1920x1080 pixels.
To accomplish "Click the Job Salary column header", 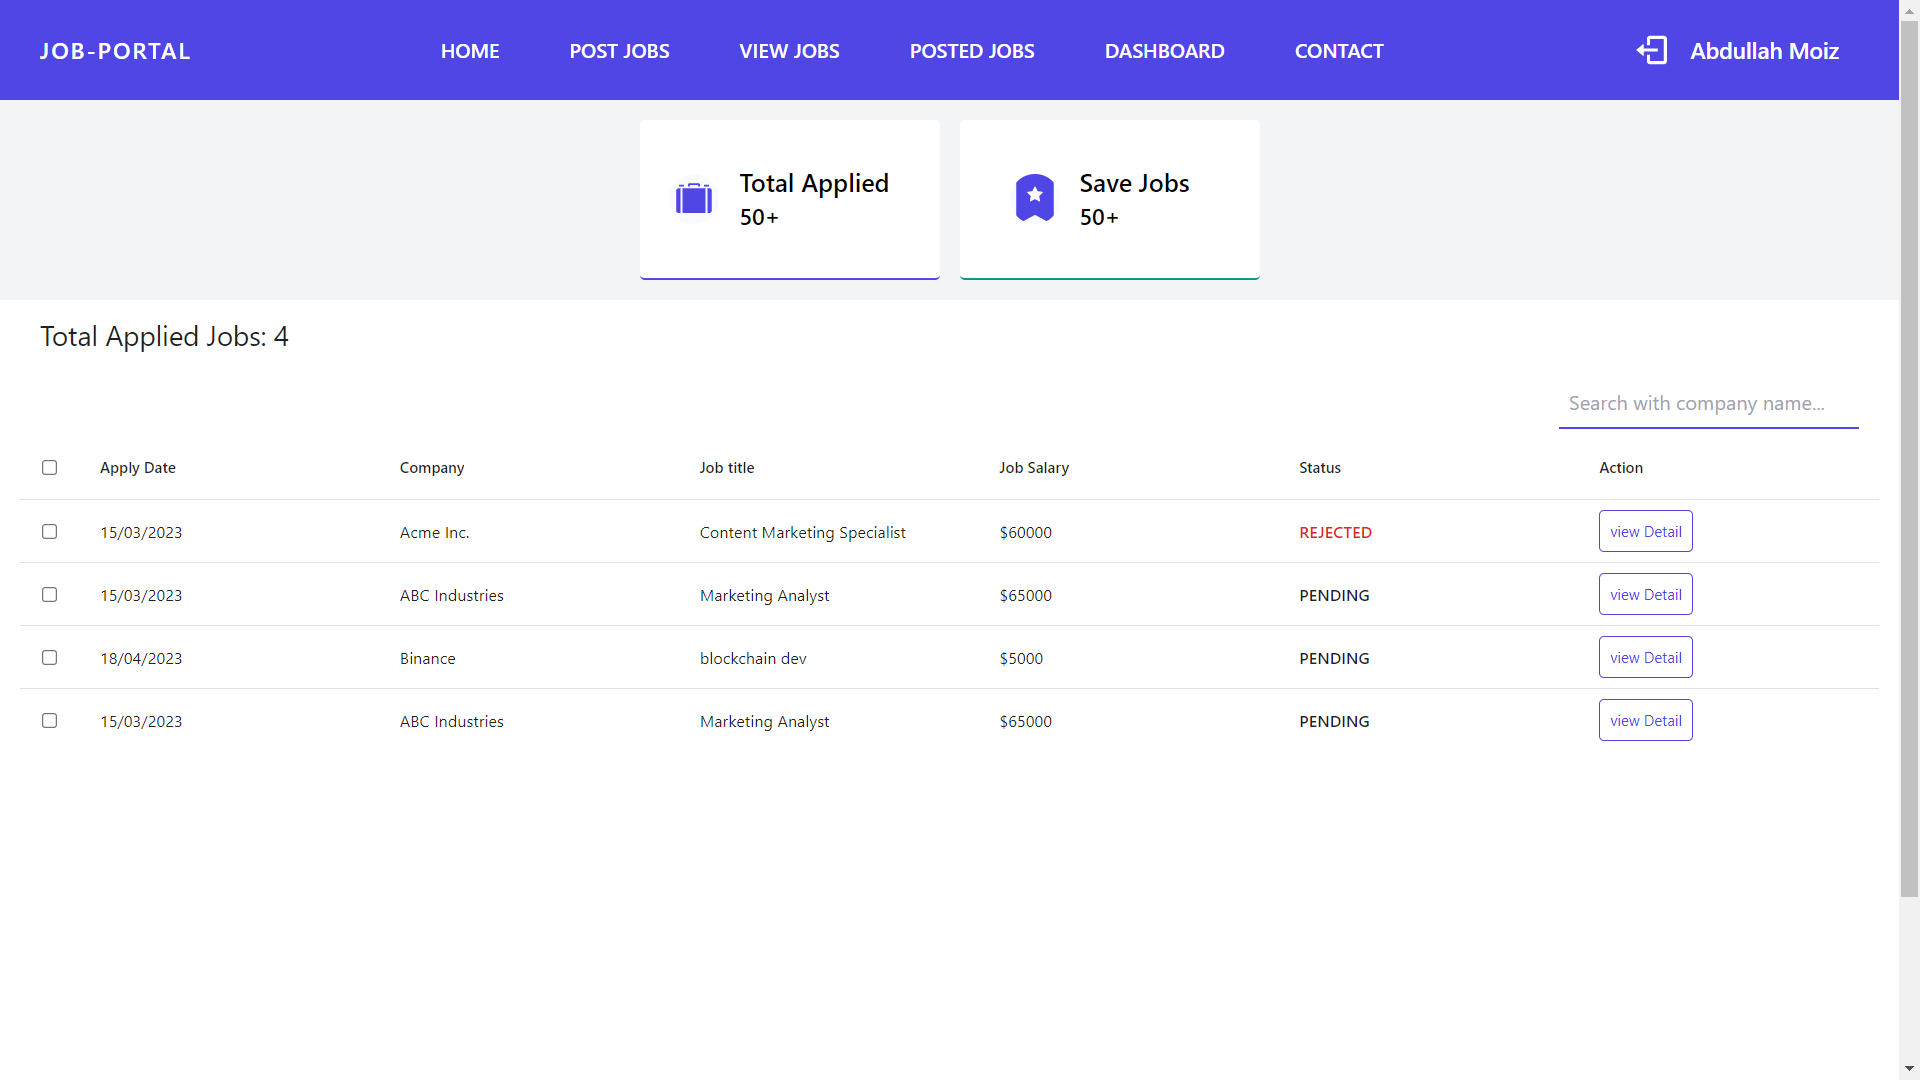I will coord(1034,468).
